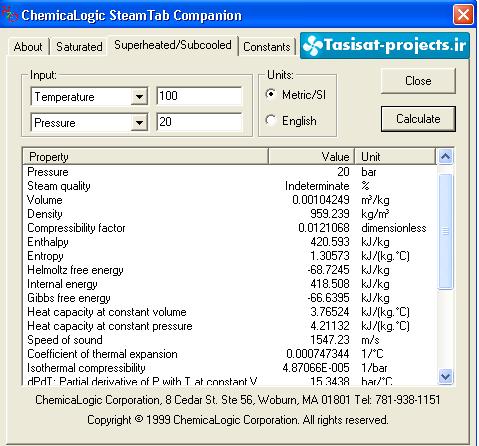This screenshot has width=479, height=446.
Task: Select the Pressure row in results
Action: [x=230, y=172]
